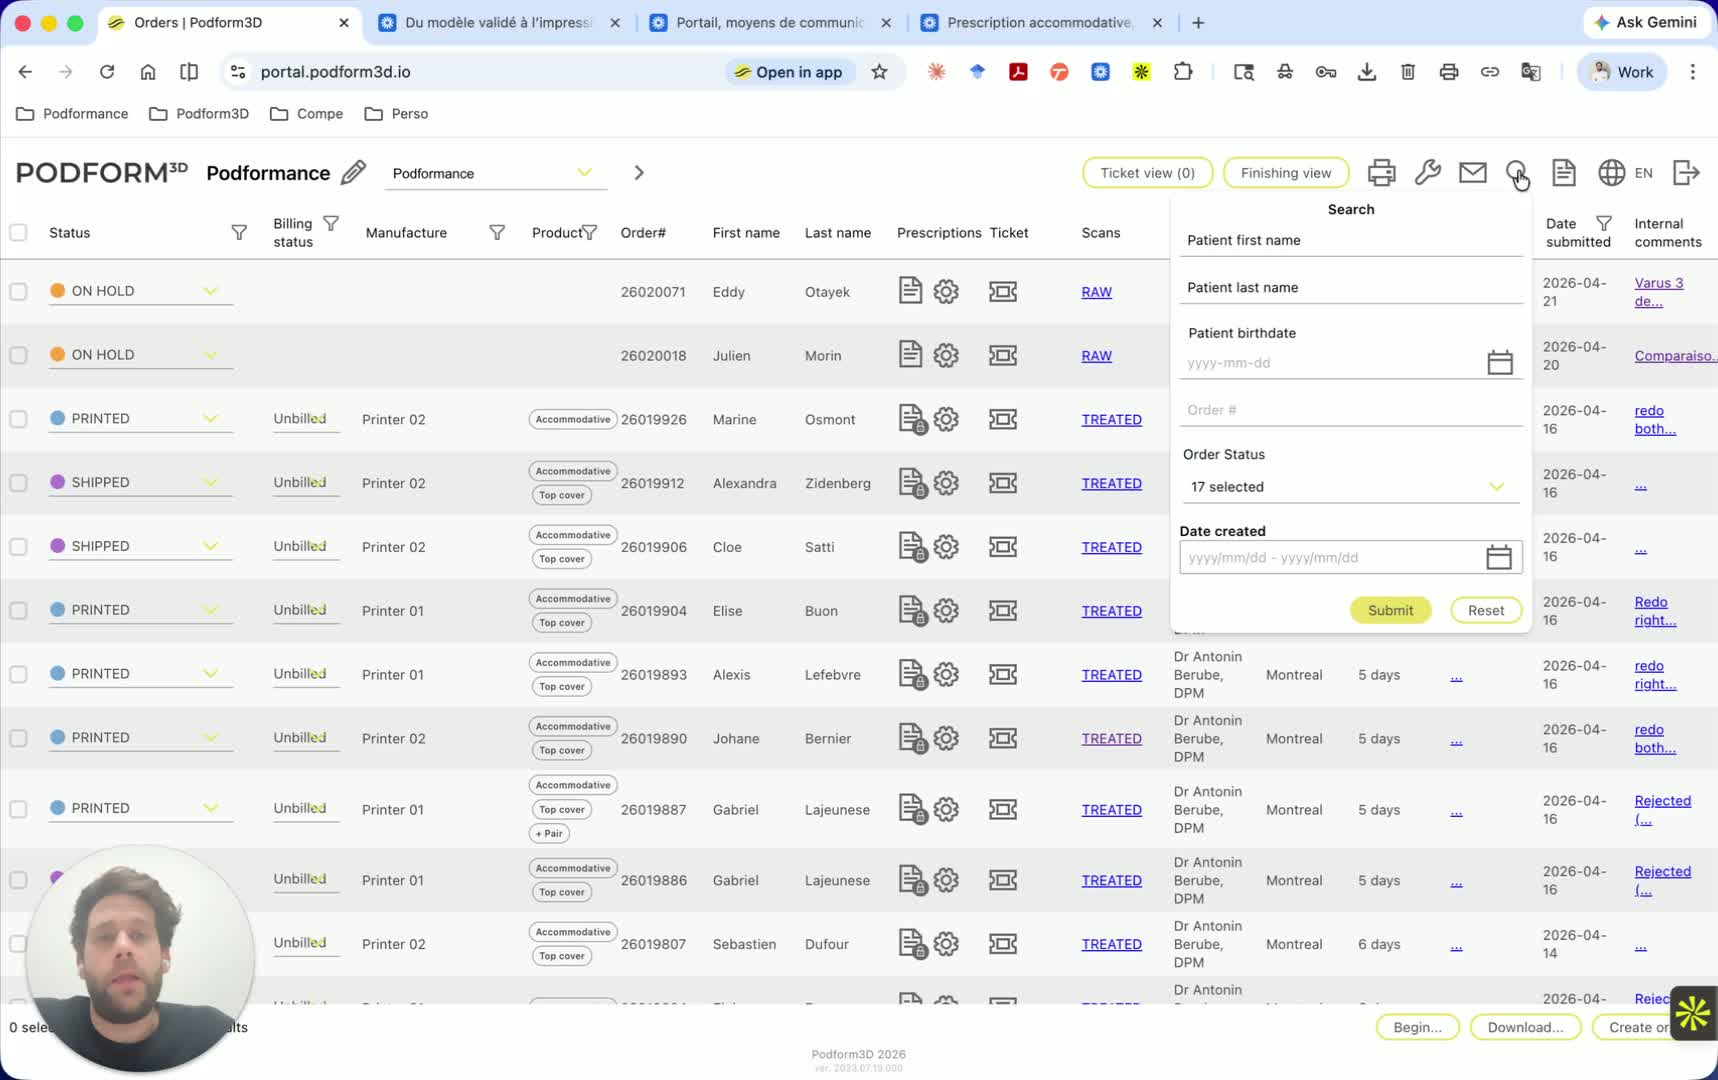Open ticket icon for Marine Osmont
The image size is (1718, 1080).
tap(1003, 419)
